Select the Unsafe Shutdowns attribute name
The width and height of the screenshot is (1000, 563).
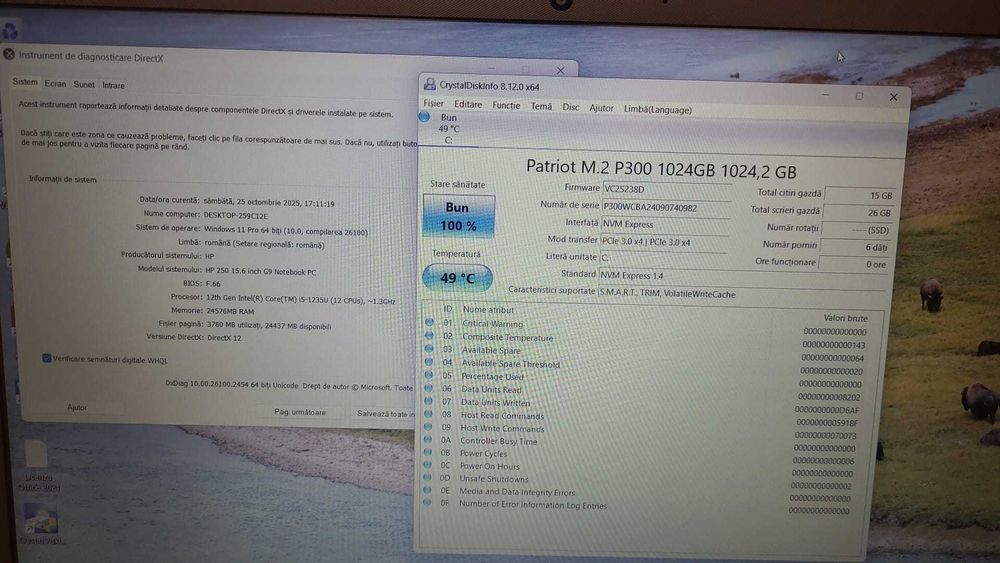[494, 479]
